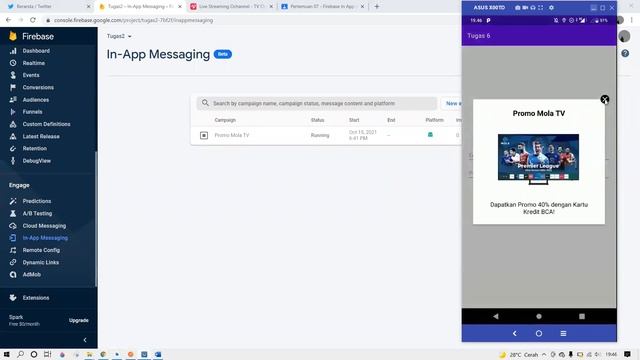
Task: Open the Promo Mola TV campaign row
Action: pyautogui.click(x=326, y=135)
